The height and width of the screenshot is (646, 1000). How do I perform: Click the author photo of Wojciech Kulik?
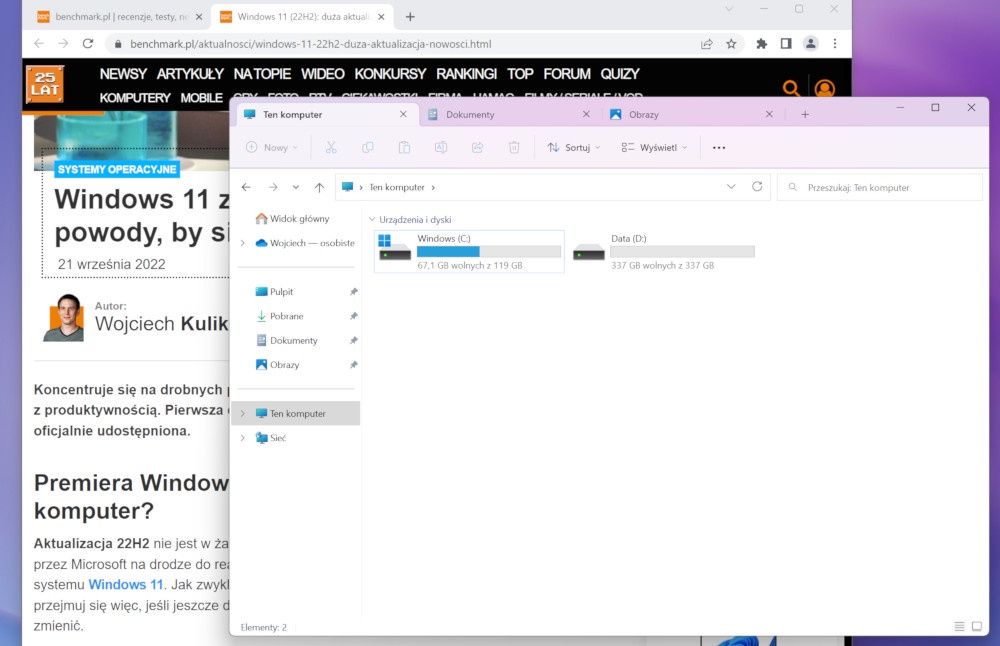point(64,317)
